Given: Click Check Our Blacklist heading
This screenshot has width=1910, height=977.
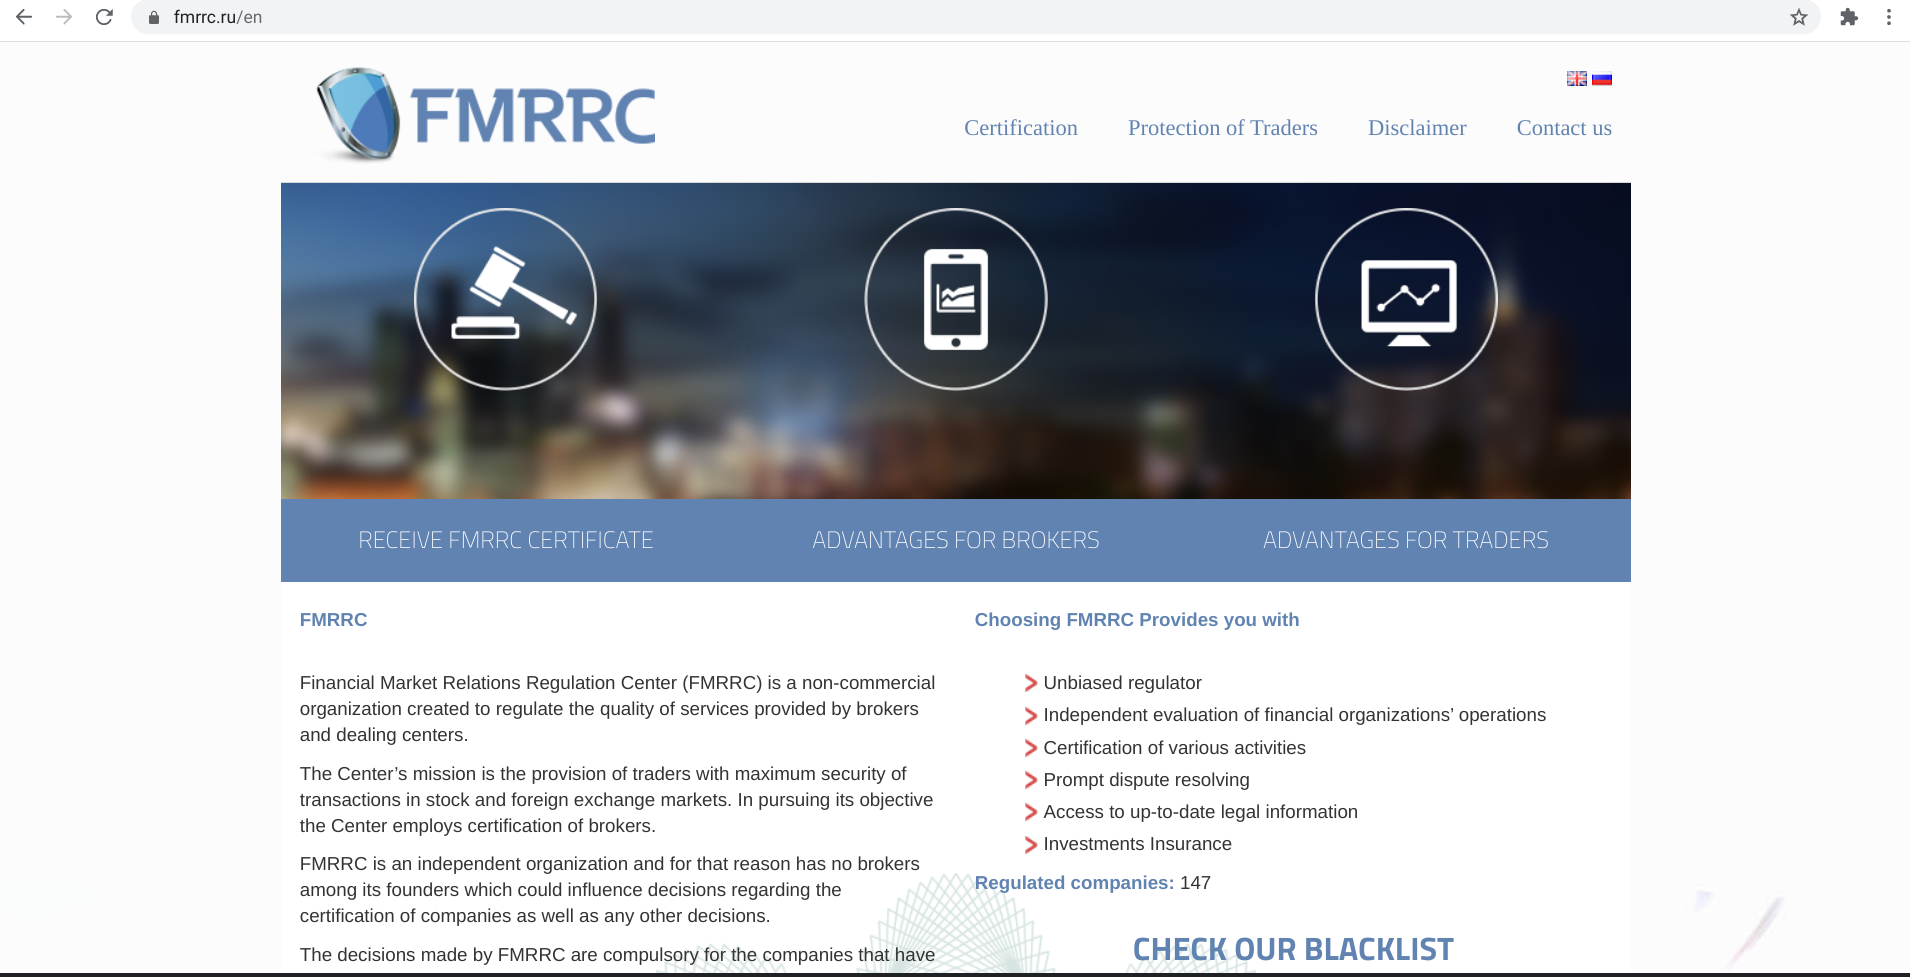Looking at the screenshot, I should [1292, 949].
